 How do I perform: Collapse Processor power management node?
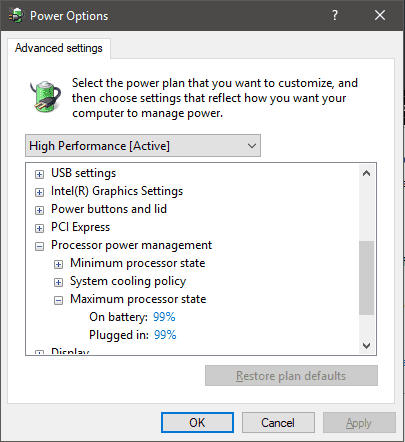(39, 246)
